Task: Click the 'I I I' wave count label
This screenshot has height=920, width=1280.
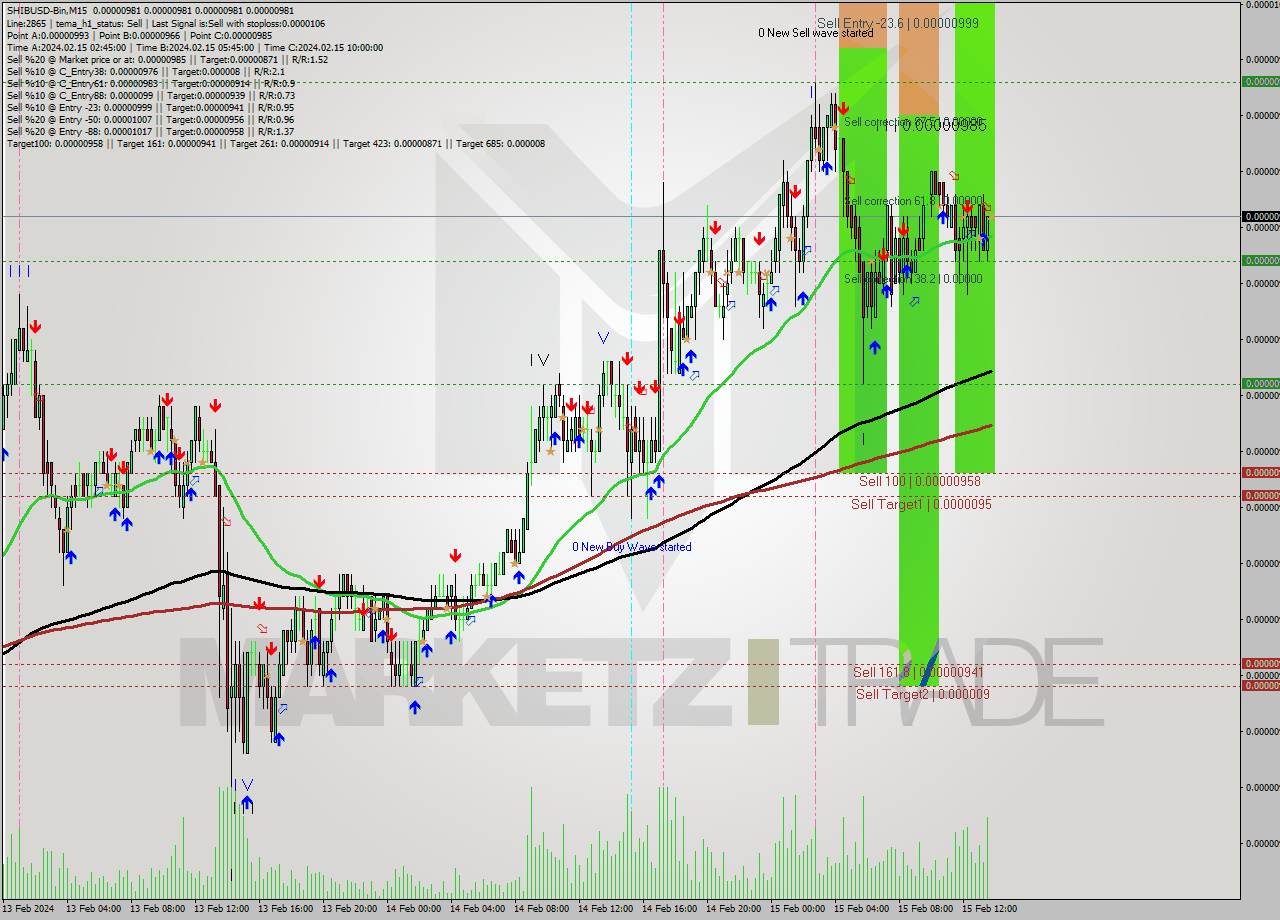Action: [20, 271]
